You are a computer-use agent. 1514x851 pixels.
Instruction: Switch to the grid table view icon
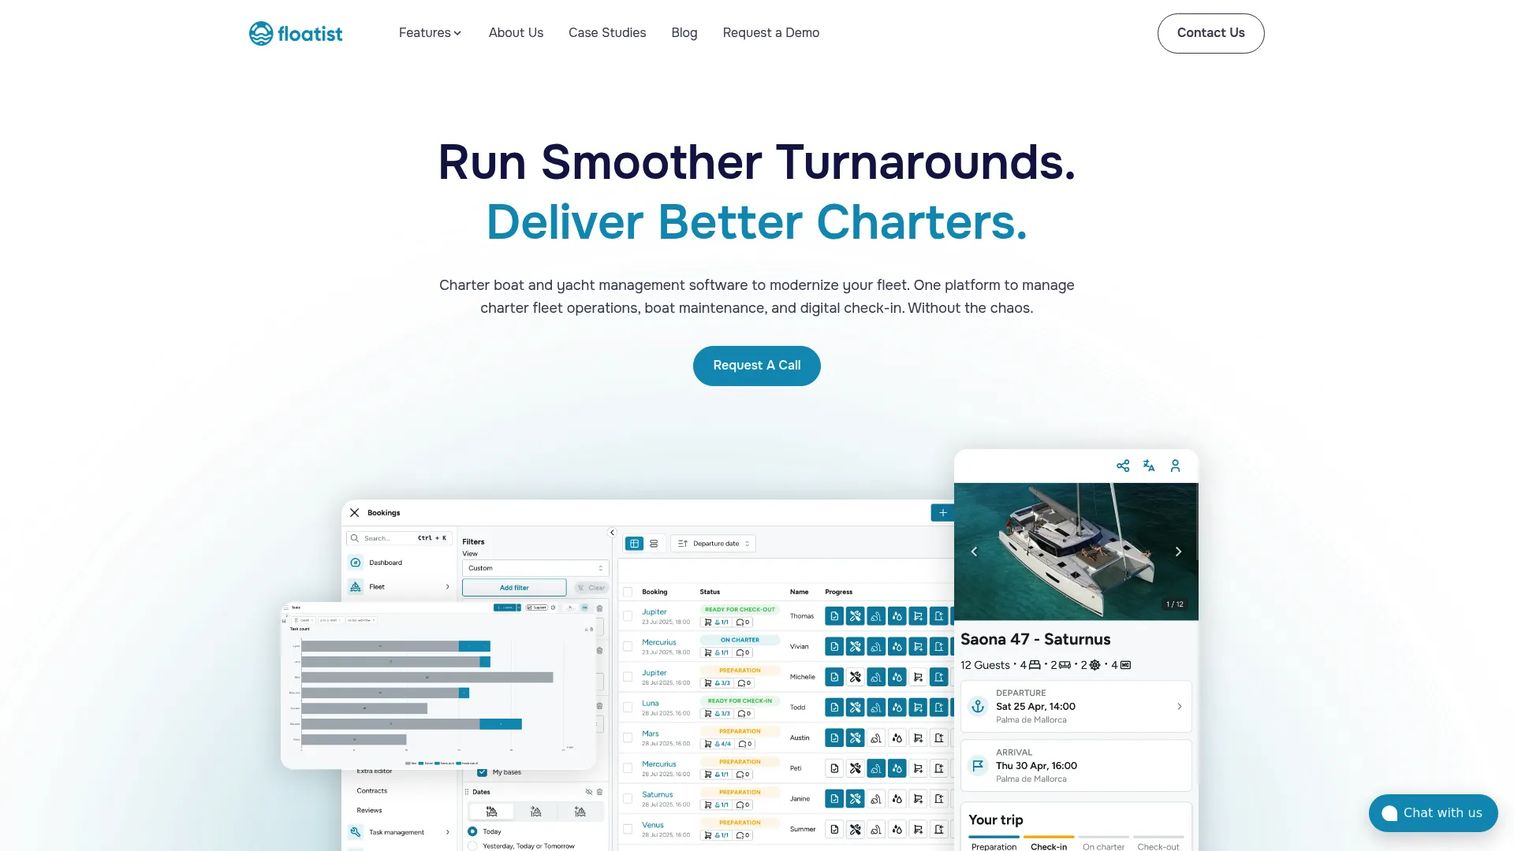(634, 544)
